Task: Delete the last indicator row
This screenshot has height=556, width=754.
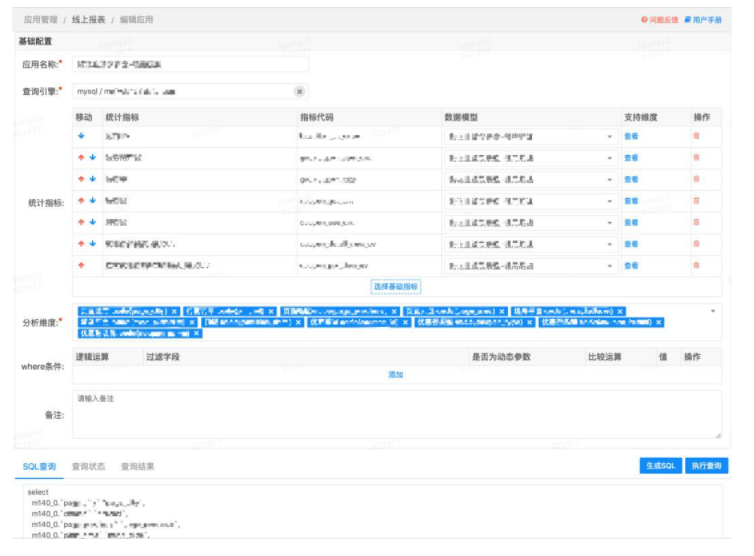Action: pyautogui.click(x=696, y=265)
